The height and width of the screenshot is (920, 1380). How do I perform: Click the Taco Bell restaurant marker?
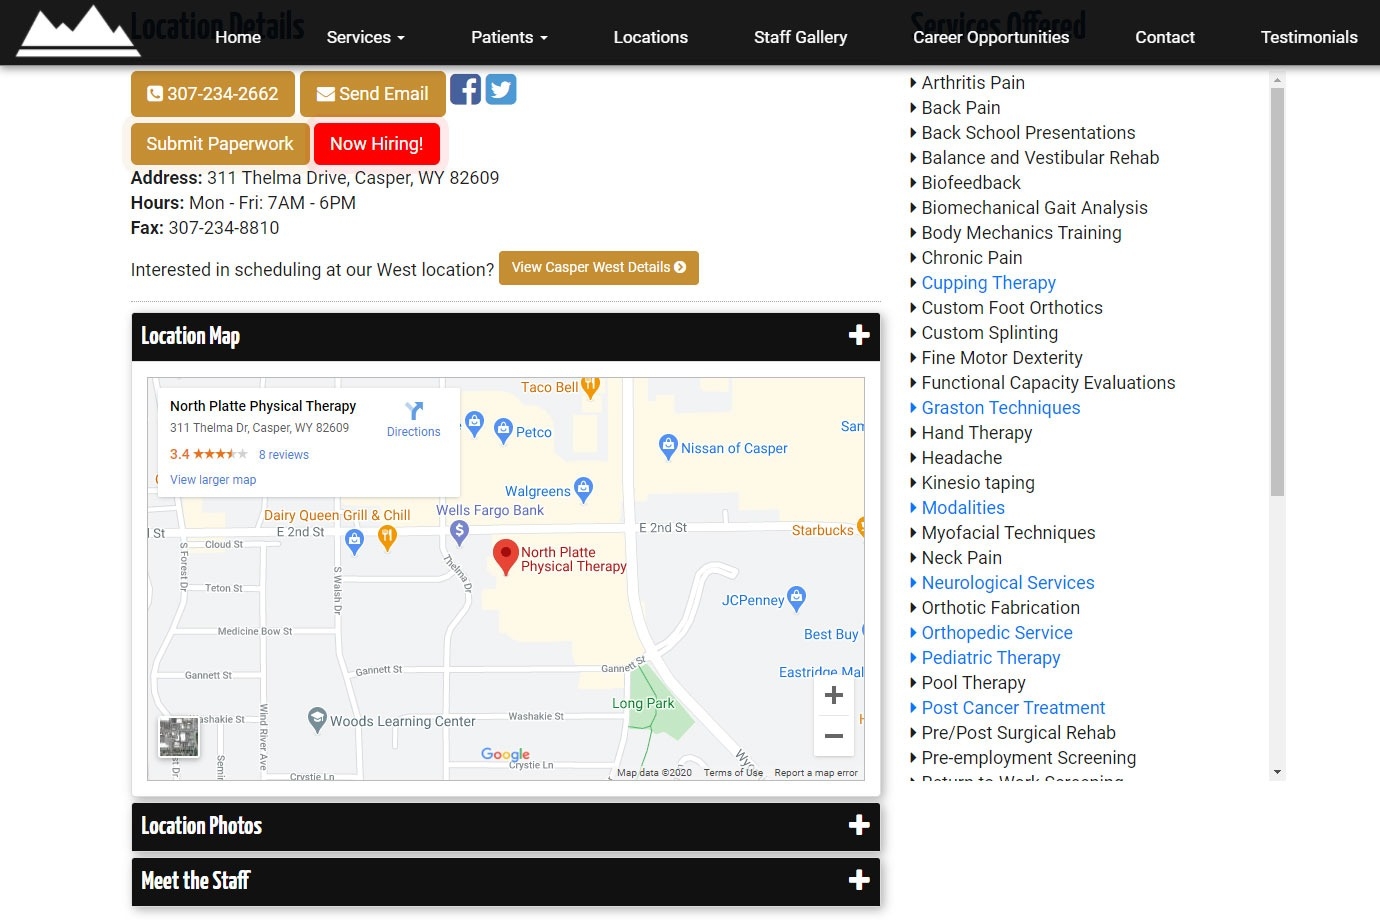point(590,386)
